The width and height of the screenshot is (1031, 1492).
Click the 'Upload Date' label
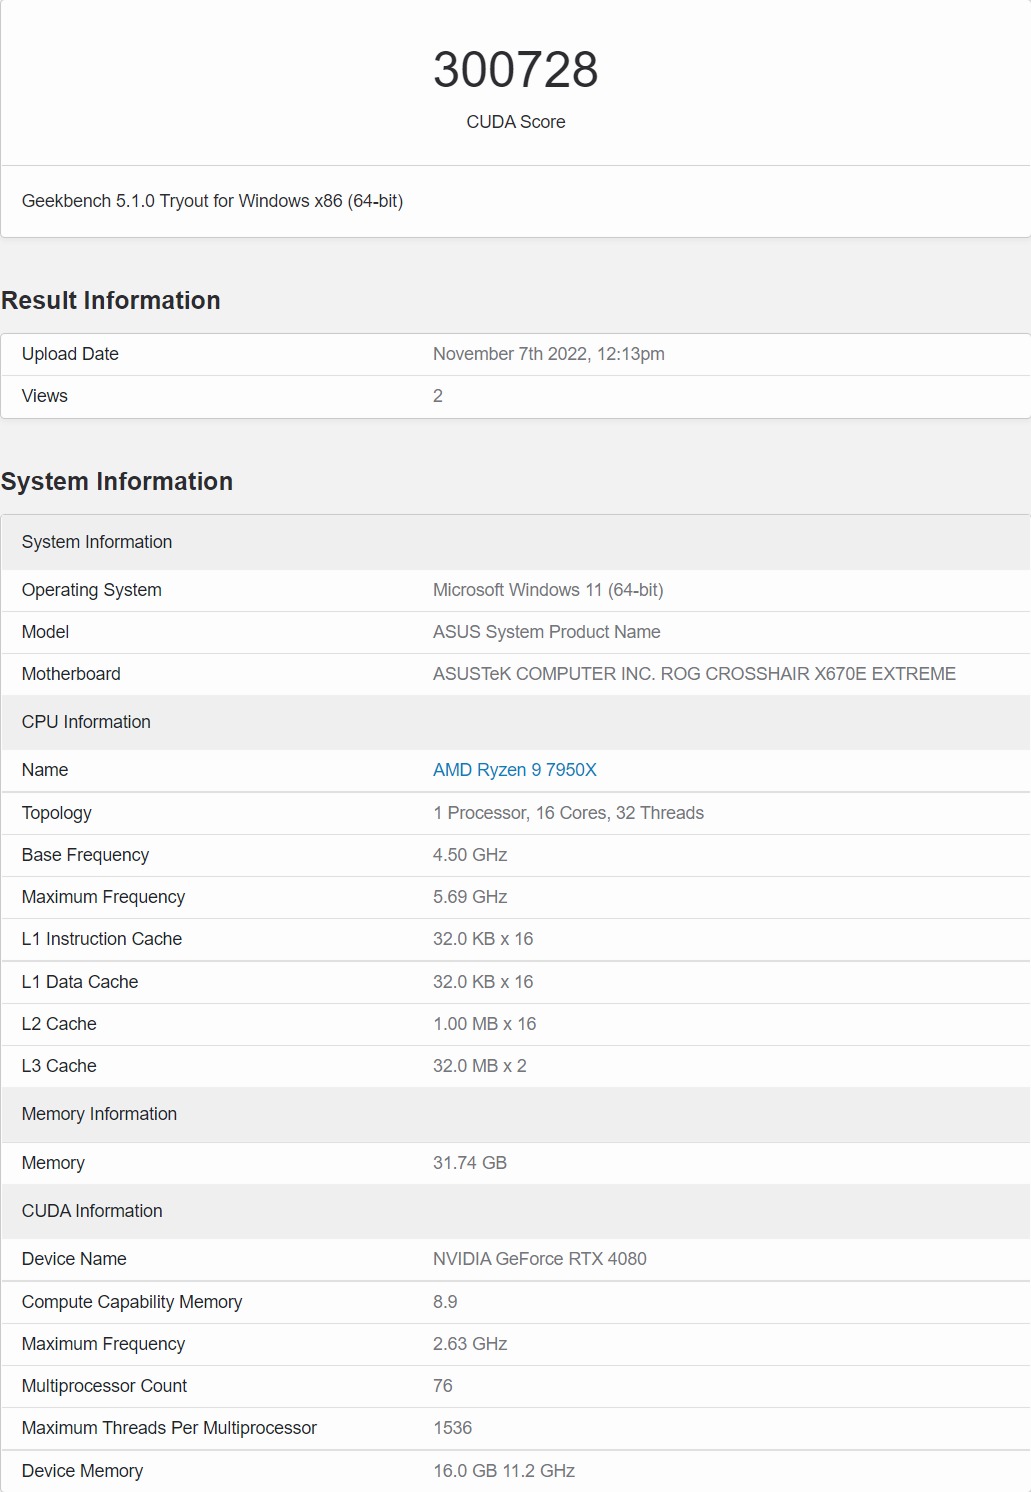pos(70,354)
